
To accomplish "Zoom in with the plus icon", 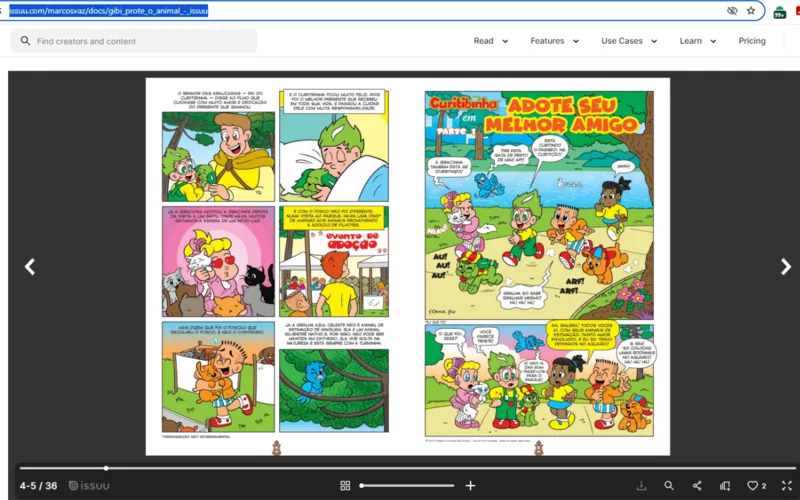I will 470,486.
